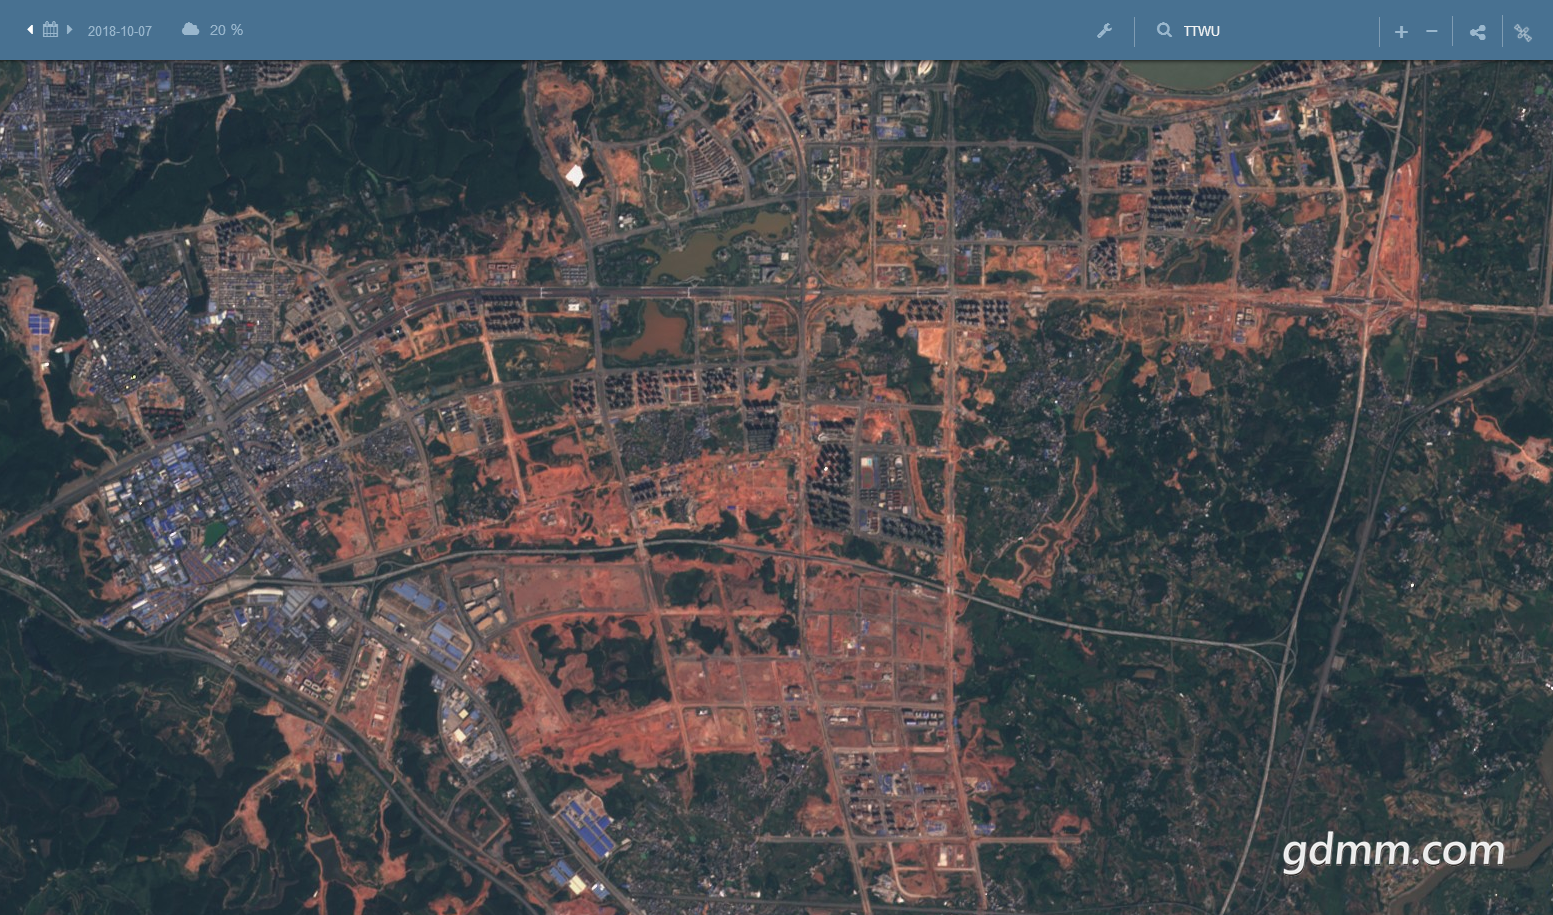Viewport: 1553px width, 915px height.
Task: Click the magnifier search icon
Action: click(x=1164, y=31)
